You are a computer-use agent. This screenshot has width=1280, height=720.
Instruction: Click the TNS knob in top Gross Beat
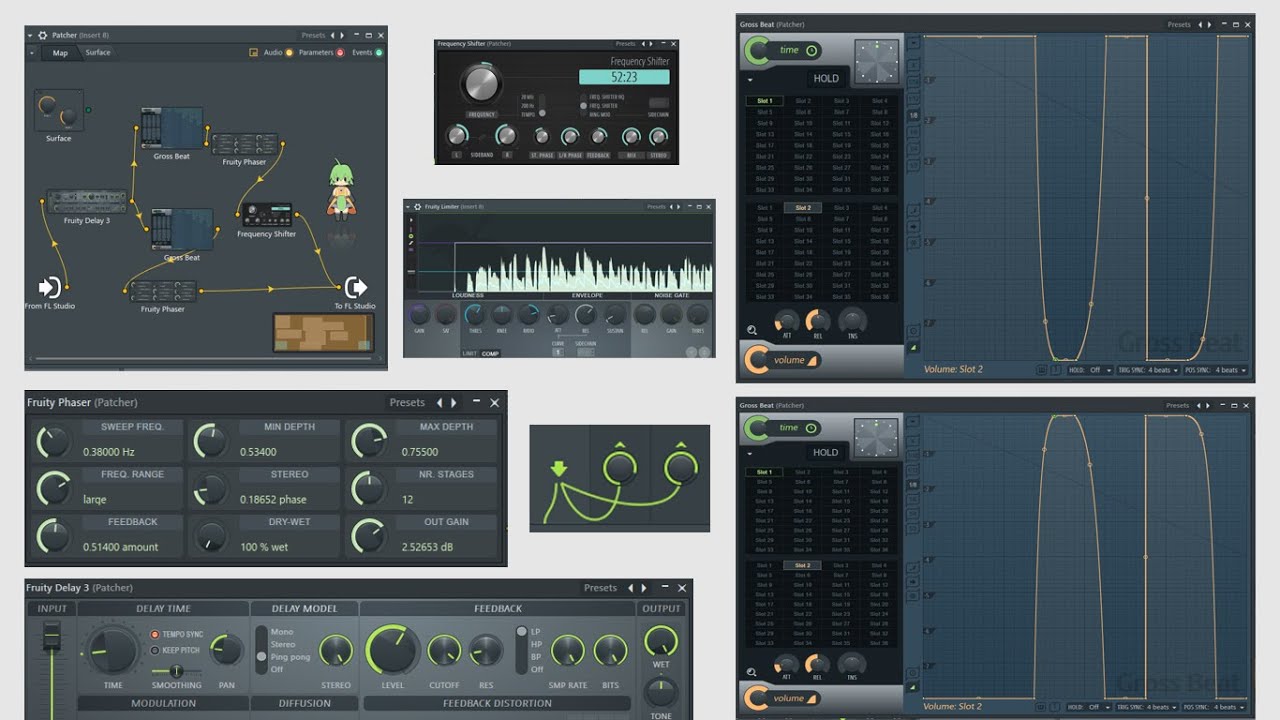pyautogui.click(x=852, y=320)
